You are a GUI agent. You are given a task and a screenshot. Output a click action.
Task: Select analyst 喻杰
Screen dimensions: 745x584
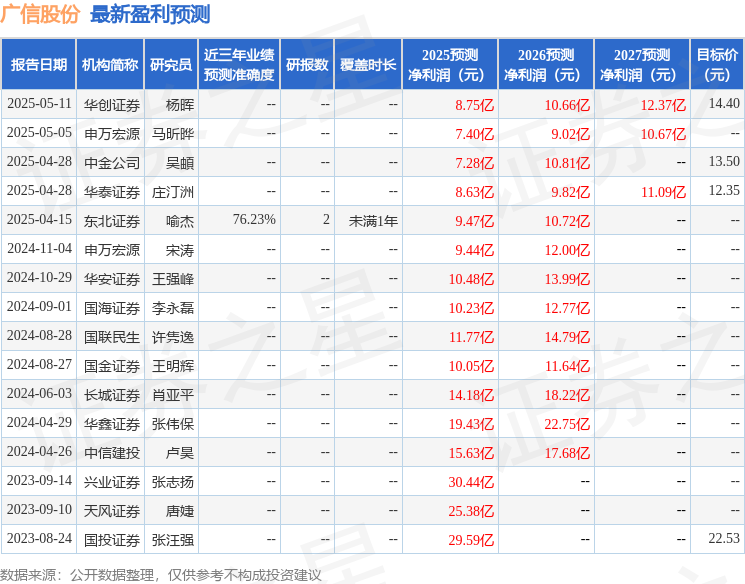pyautogui.click(x=180, y=221)
